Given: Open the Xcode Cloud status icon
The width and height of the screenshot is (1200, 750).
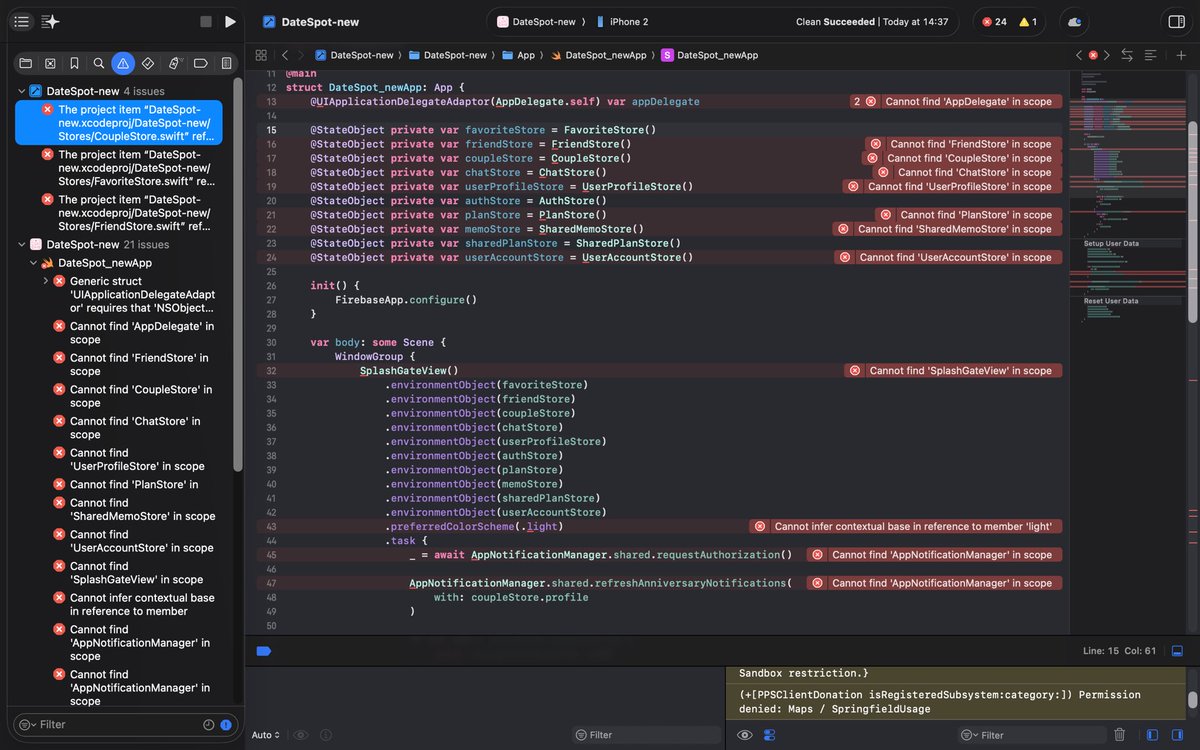Looking at the screenshot, I should [x=1074, y=22].
